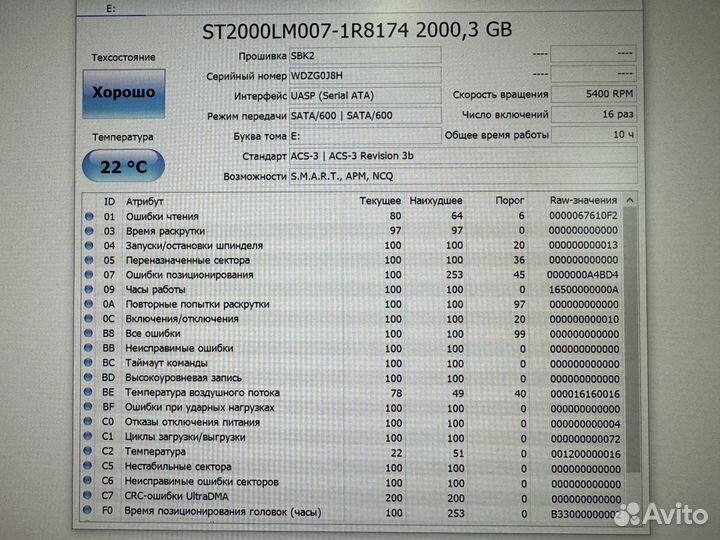Click the 22 °C temperature button
Image resolution: width=720 pixels, height=540 pixels.
[x=124, y=166]
